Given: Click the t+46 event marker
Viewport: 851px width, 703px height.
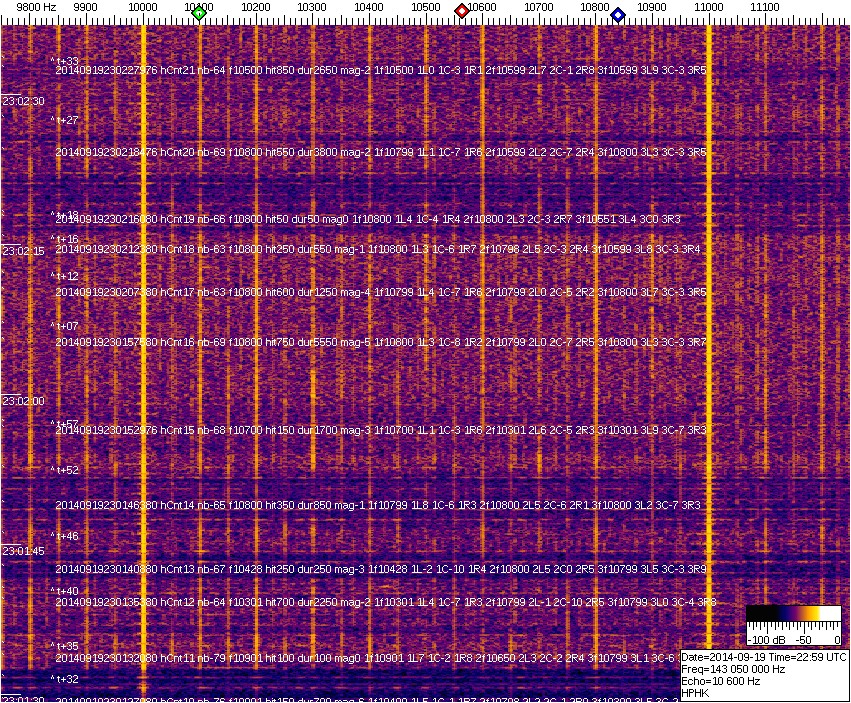Looking at the screenshot, I should tap(66, 537).
